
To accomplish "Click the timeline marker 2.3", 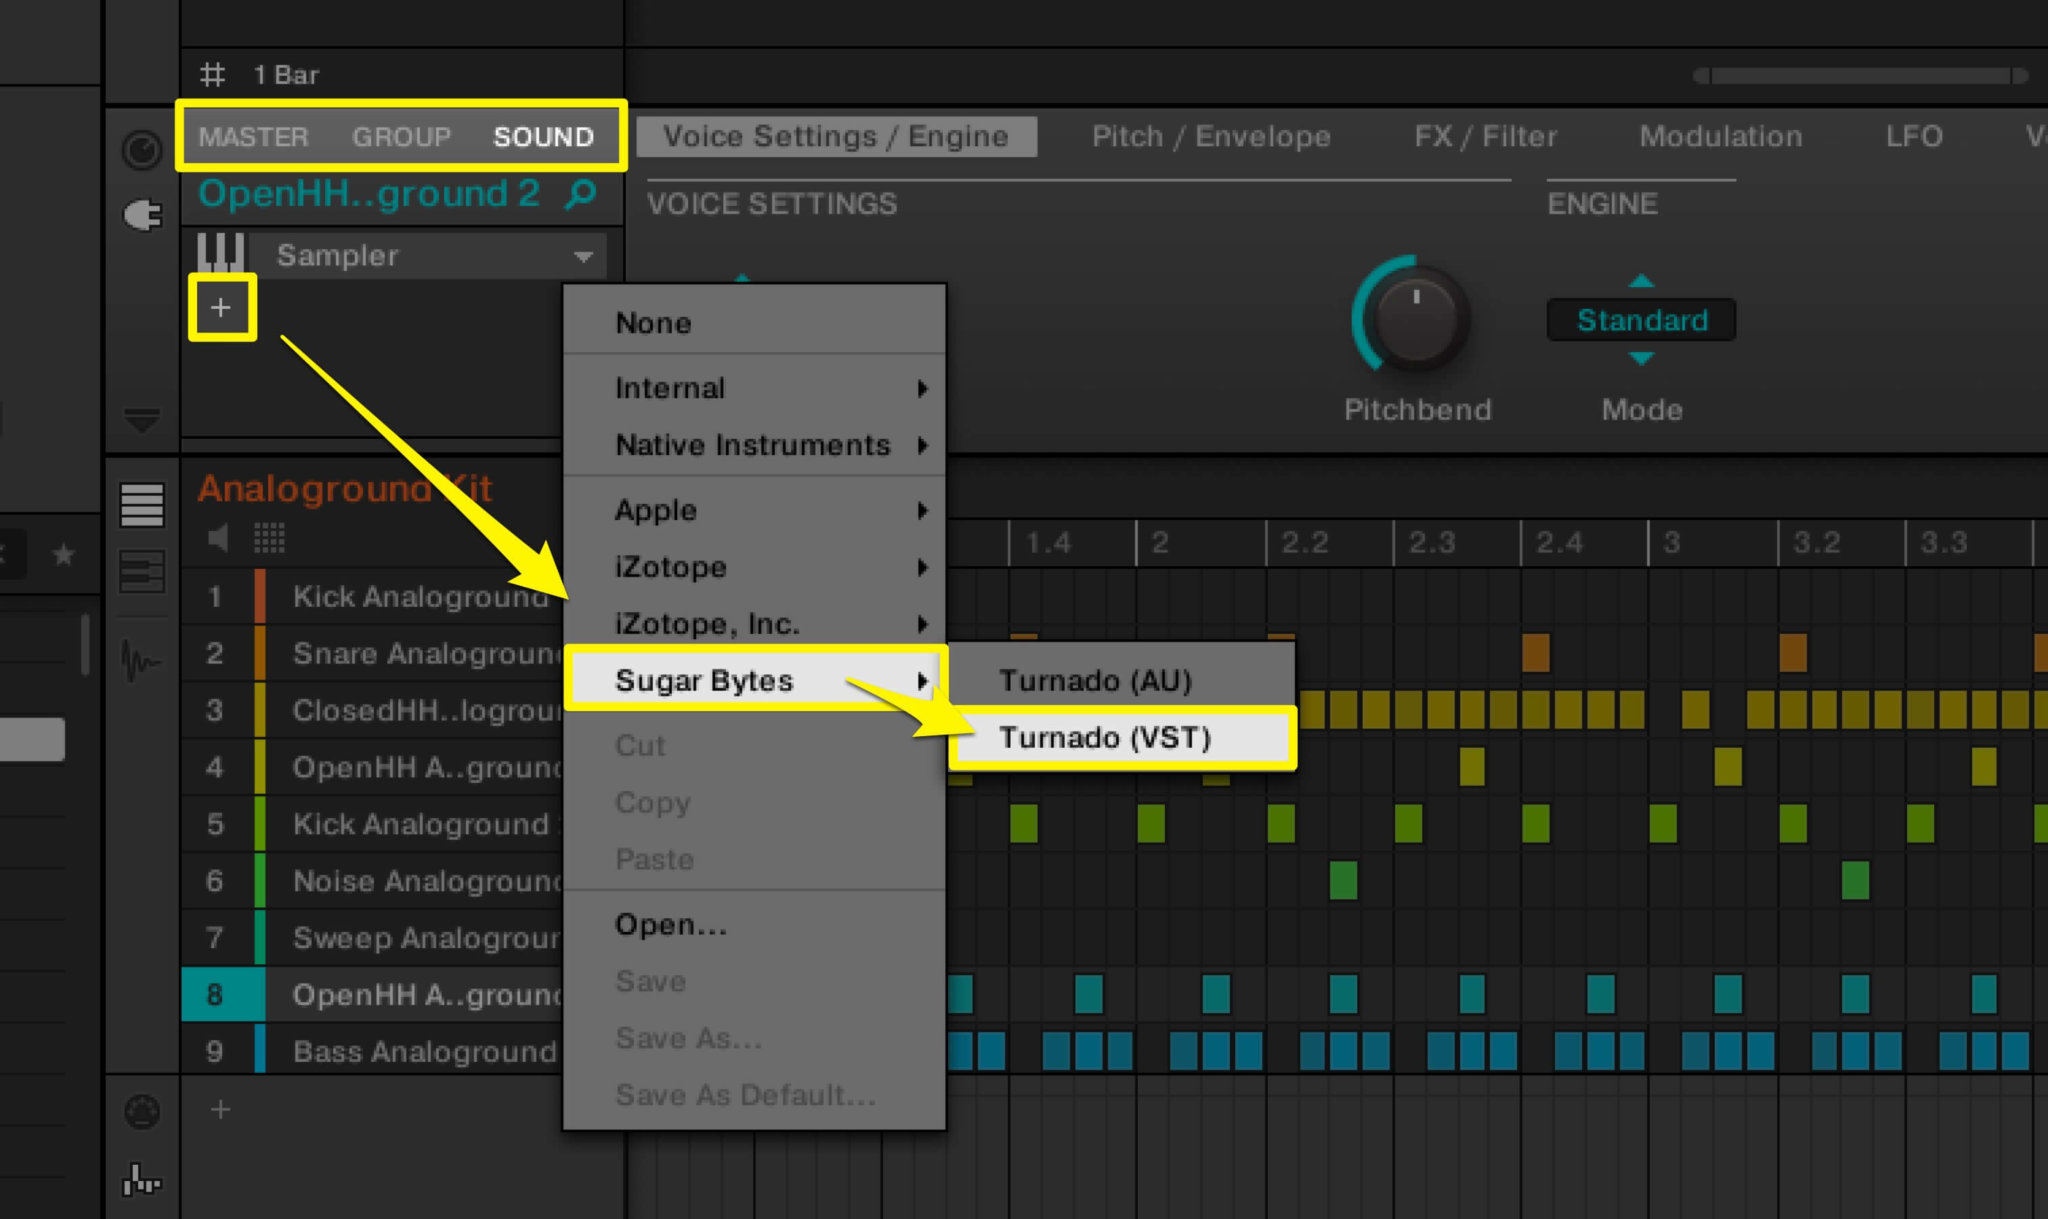I will click(1431, 543).
